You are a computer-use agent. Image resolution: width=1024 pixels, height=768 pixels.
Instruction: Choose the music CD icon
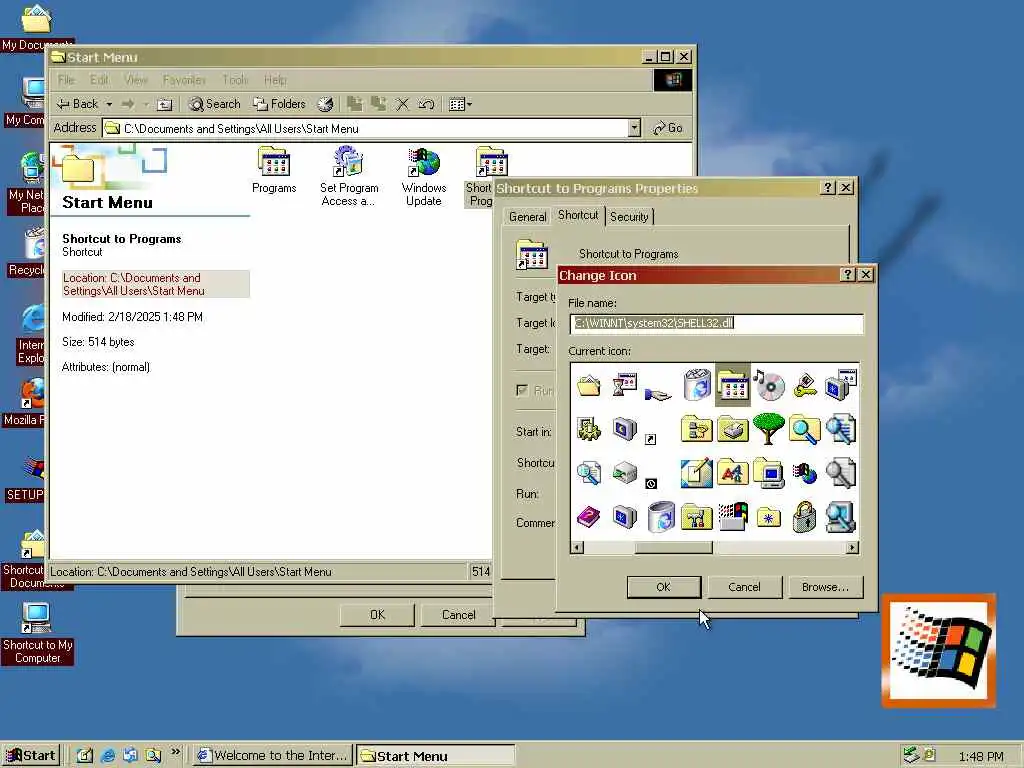[768, 385]
